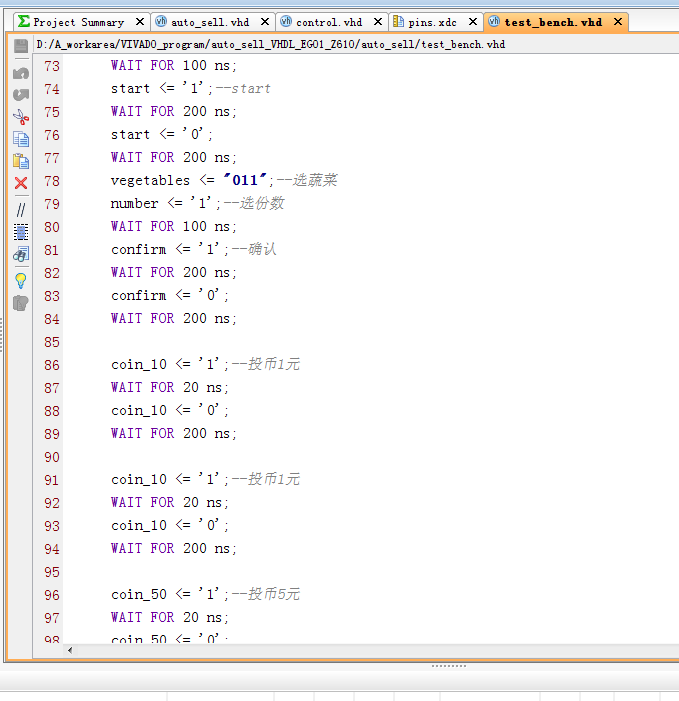Click the Paste clipboard icon
679x701 pixels.
(x=20, y=160)
